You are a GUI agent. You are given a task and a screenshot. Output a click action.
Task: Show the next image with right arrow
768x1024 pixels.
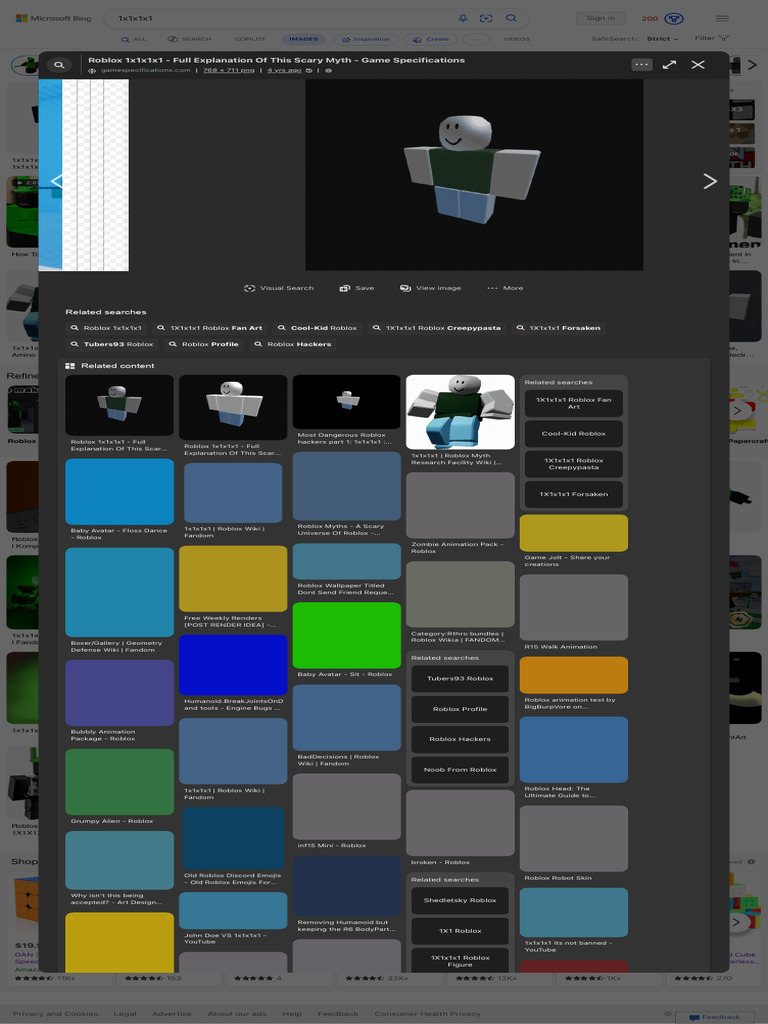pos(710,181)
